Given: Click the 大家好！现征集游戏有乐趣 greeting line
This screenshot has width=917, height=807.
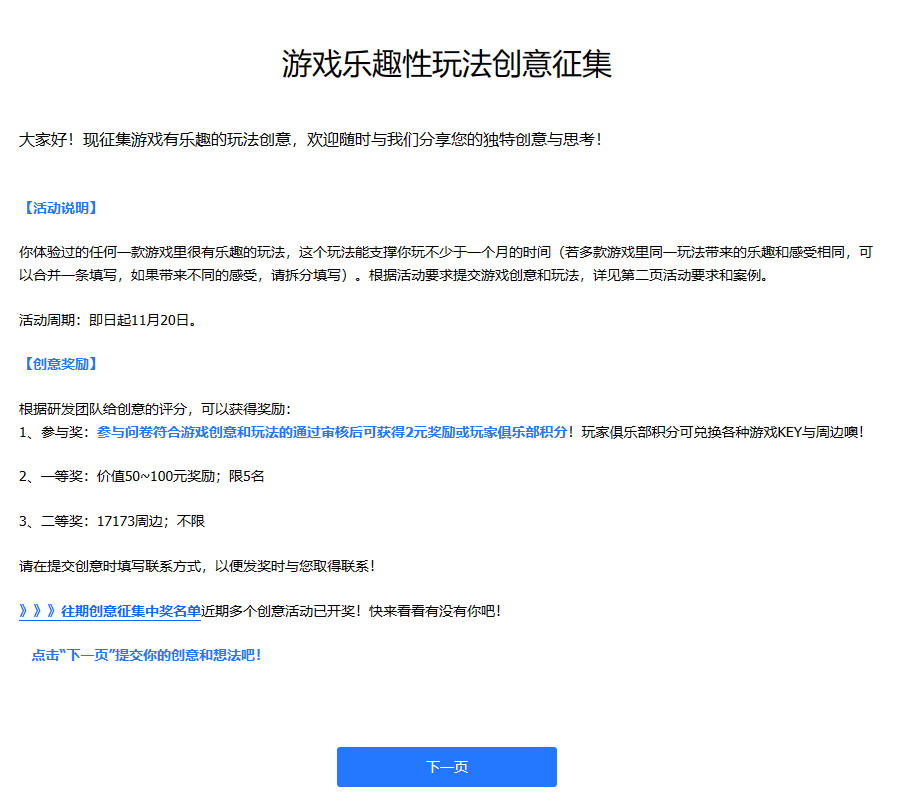Looking at the screenshot, I should [310, 140].
